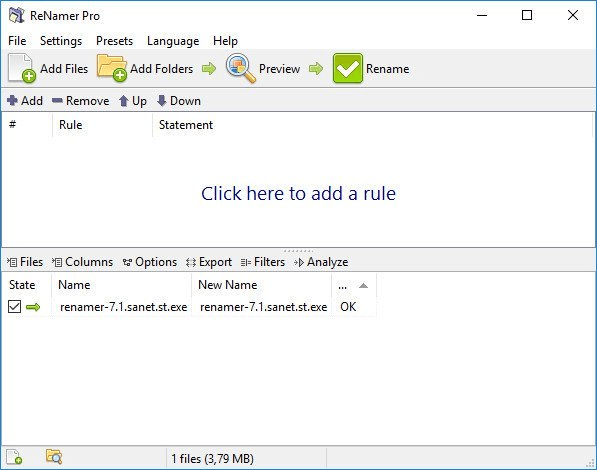The image size is (597, 470).
Task: Open the File menu
Action: 17,41
